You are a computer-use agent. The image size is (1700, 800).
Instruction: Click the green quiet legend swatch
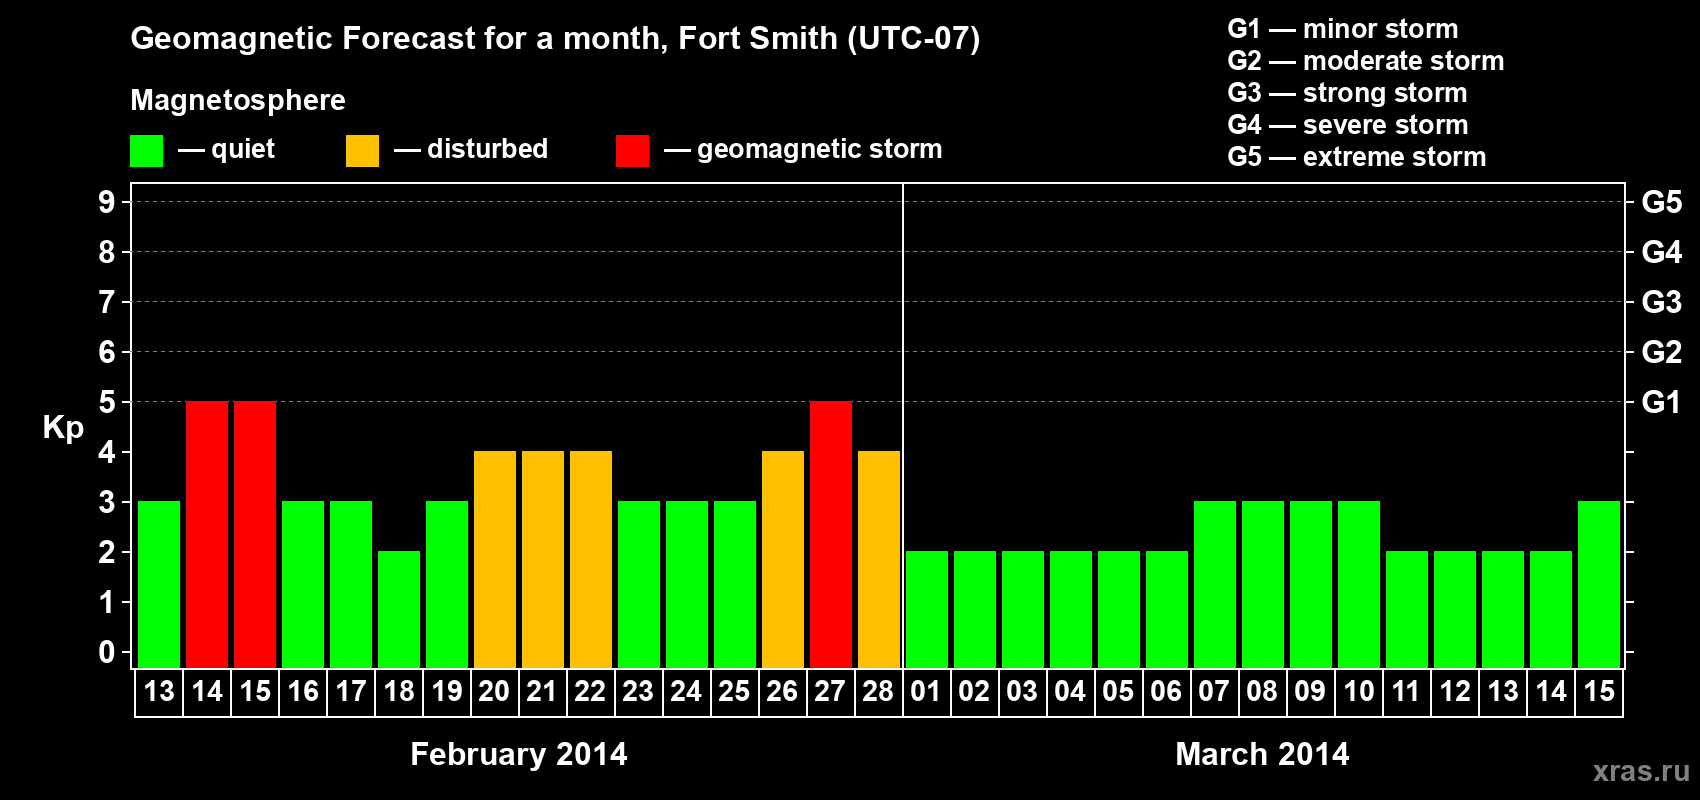[x=146, y=151]
